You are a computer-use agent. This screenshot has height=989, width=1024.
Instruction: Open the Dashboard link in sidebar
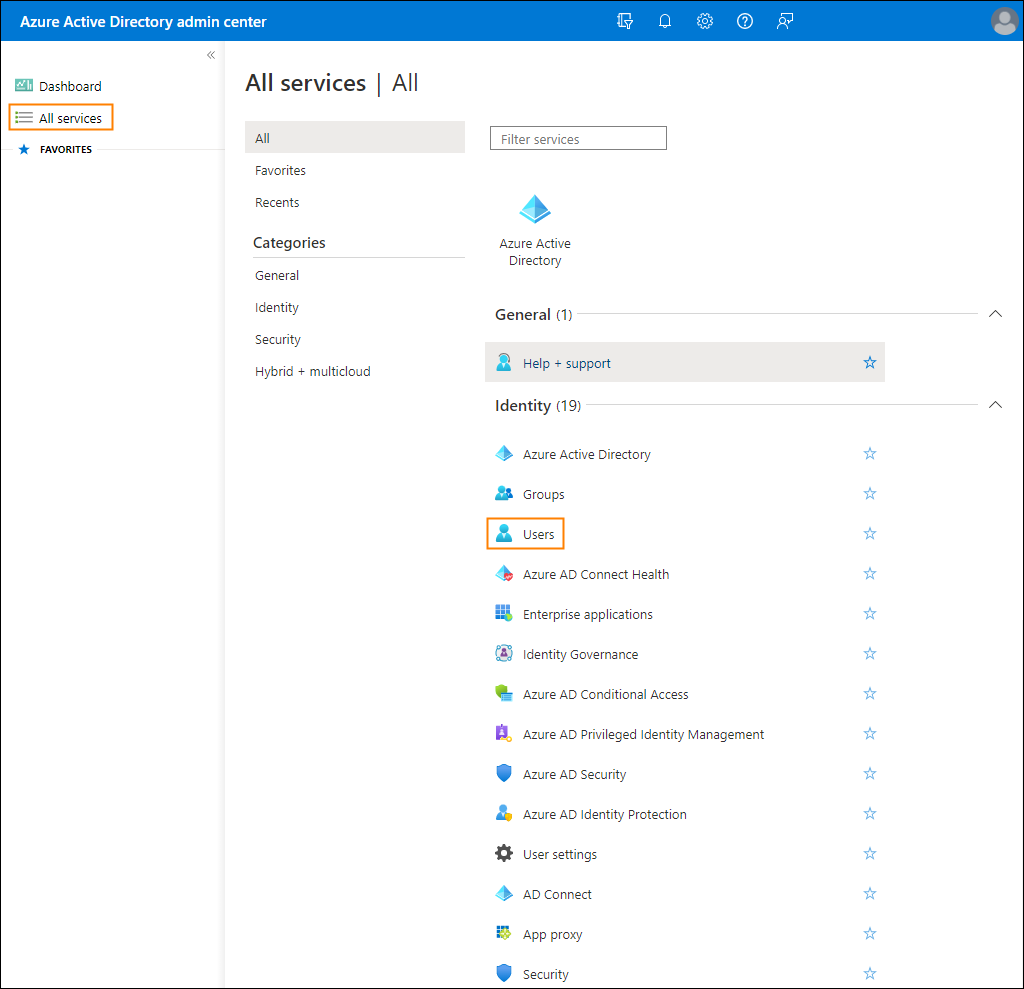point(70,86)
